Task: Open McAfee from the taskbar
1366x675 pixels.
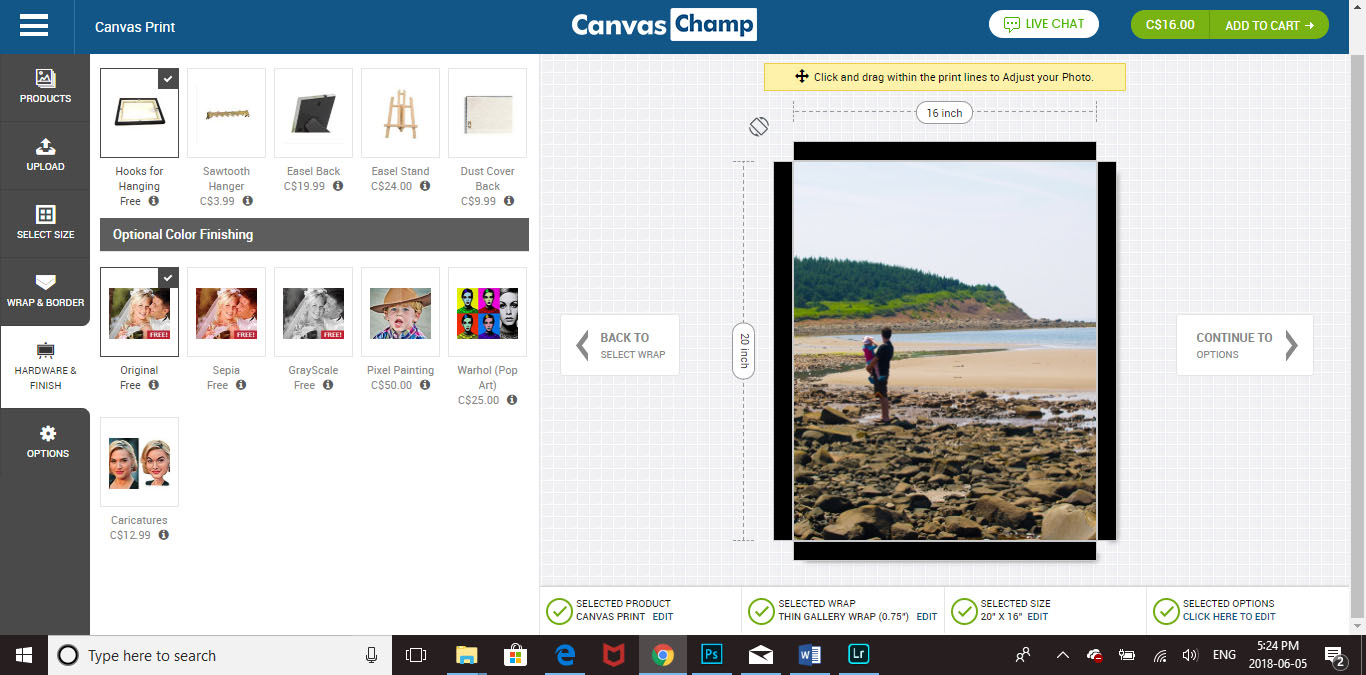Action: pos(613,655)
